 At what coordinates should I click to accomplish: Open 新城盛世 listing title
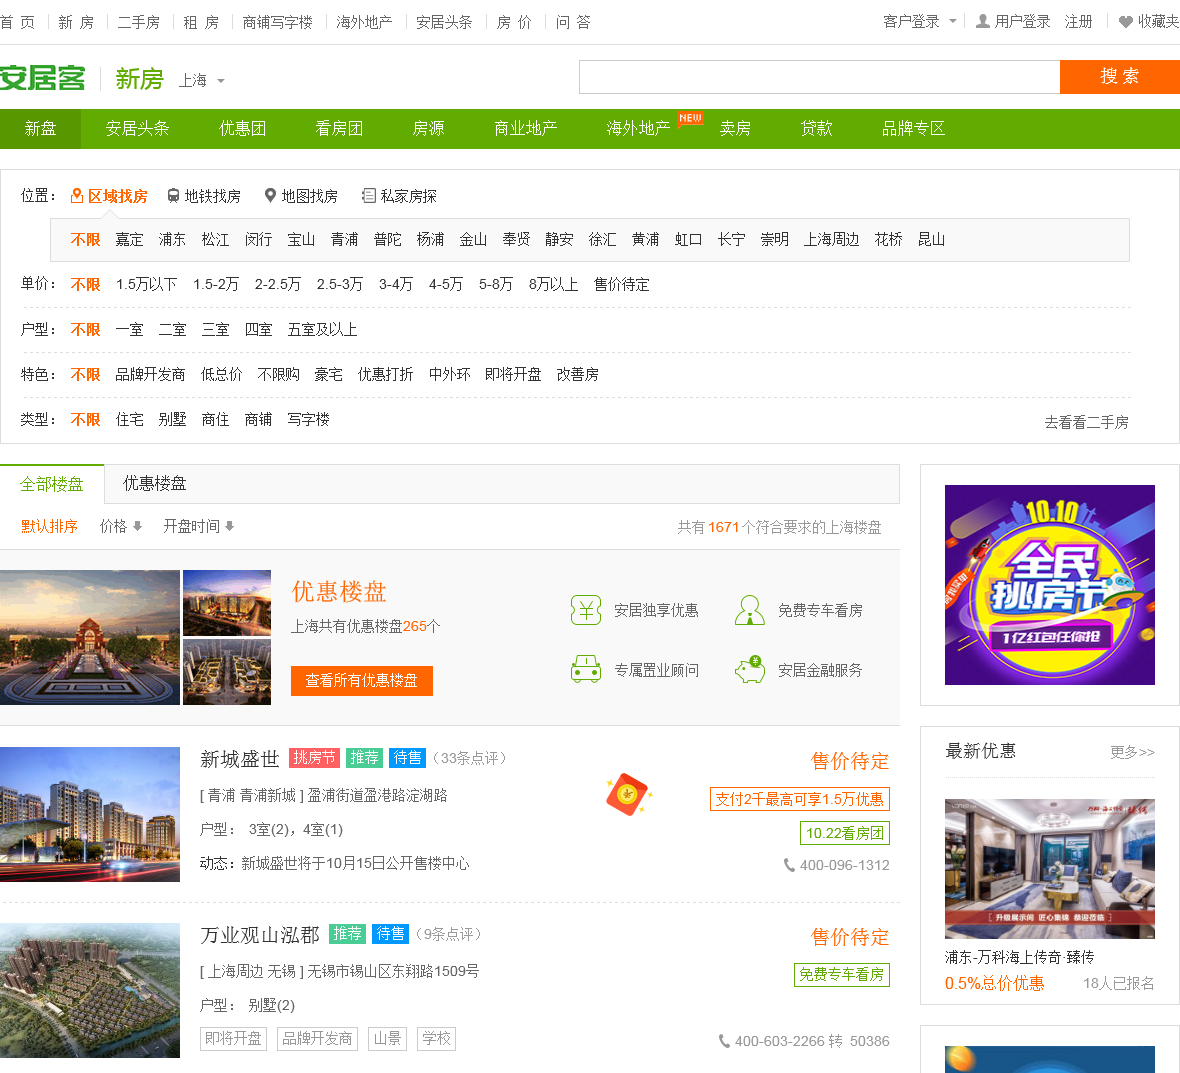pyautogui.click(x=240, y=758)
